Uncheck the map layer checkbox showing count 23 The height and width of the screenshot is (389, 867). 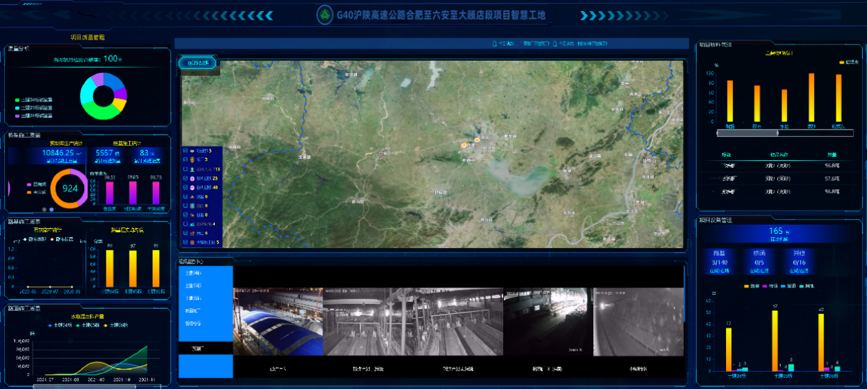coord(184,178)
